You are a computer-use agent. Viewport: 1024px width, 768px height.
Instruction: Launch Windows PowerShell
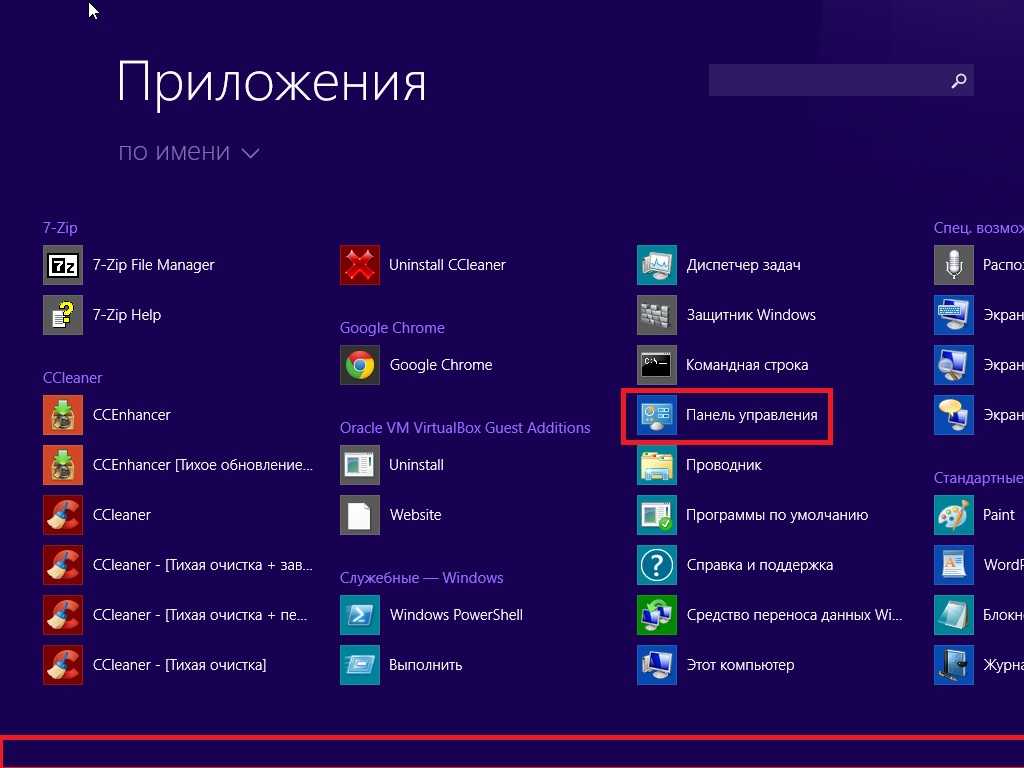pos(432,615)
